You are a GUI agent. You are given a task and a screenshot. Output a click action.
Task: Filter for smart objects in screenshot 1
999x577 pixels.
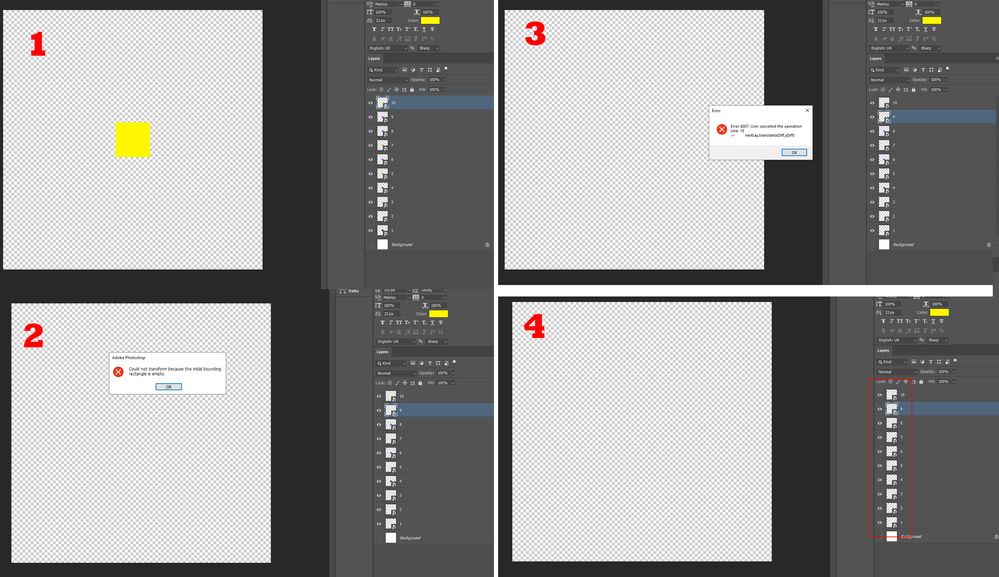[438, 69]
